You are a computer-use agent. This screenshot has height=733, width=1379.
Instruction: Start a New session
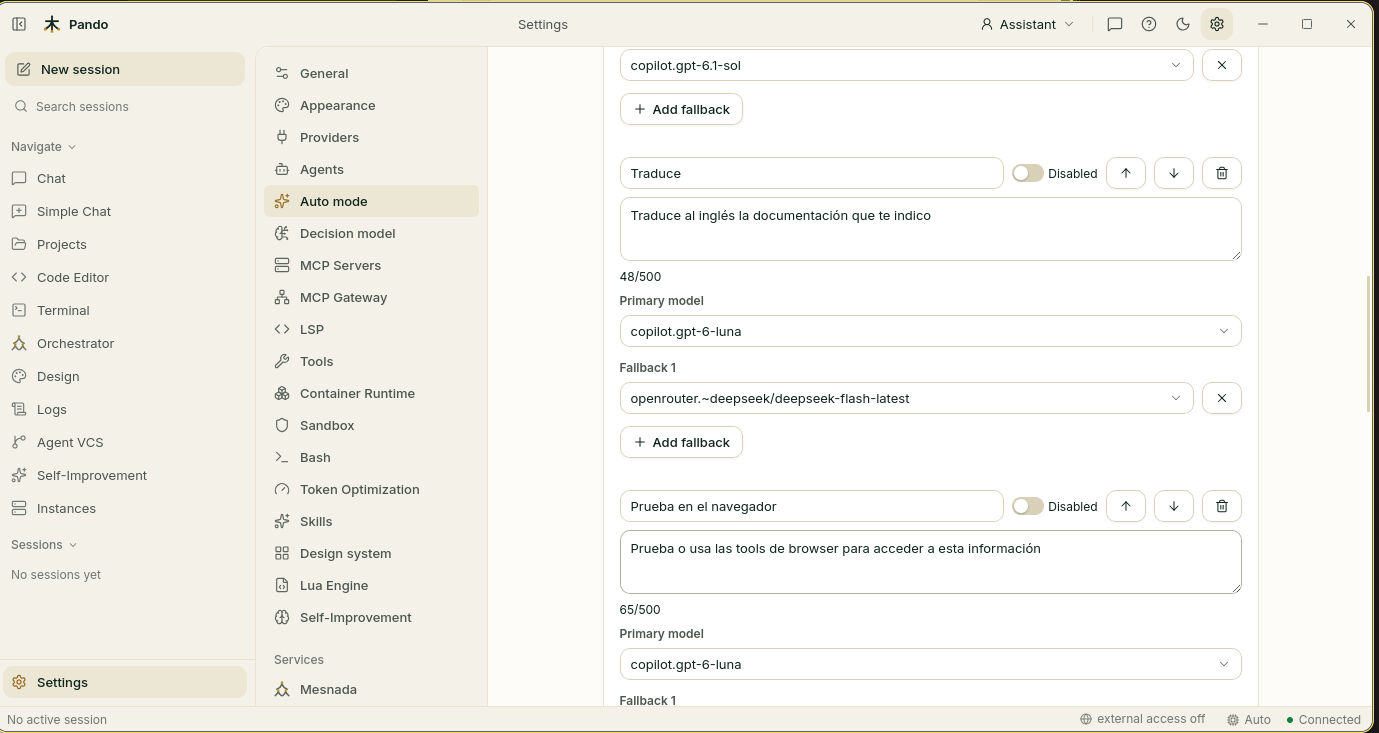point(125,69)
